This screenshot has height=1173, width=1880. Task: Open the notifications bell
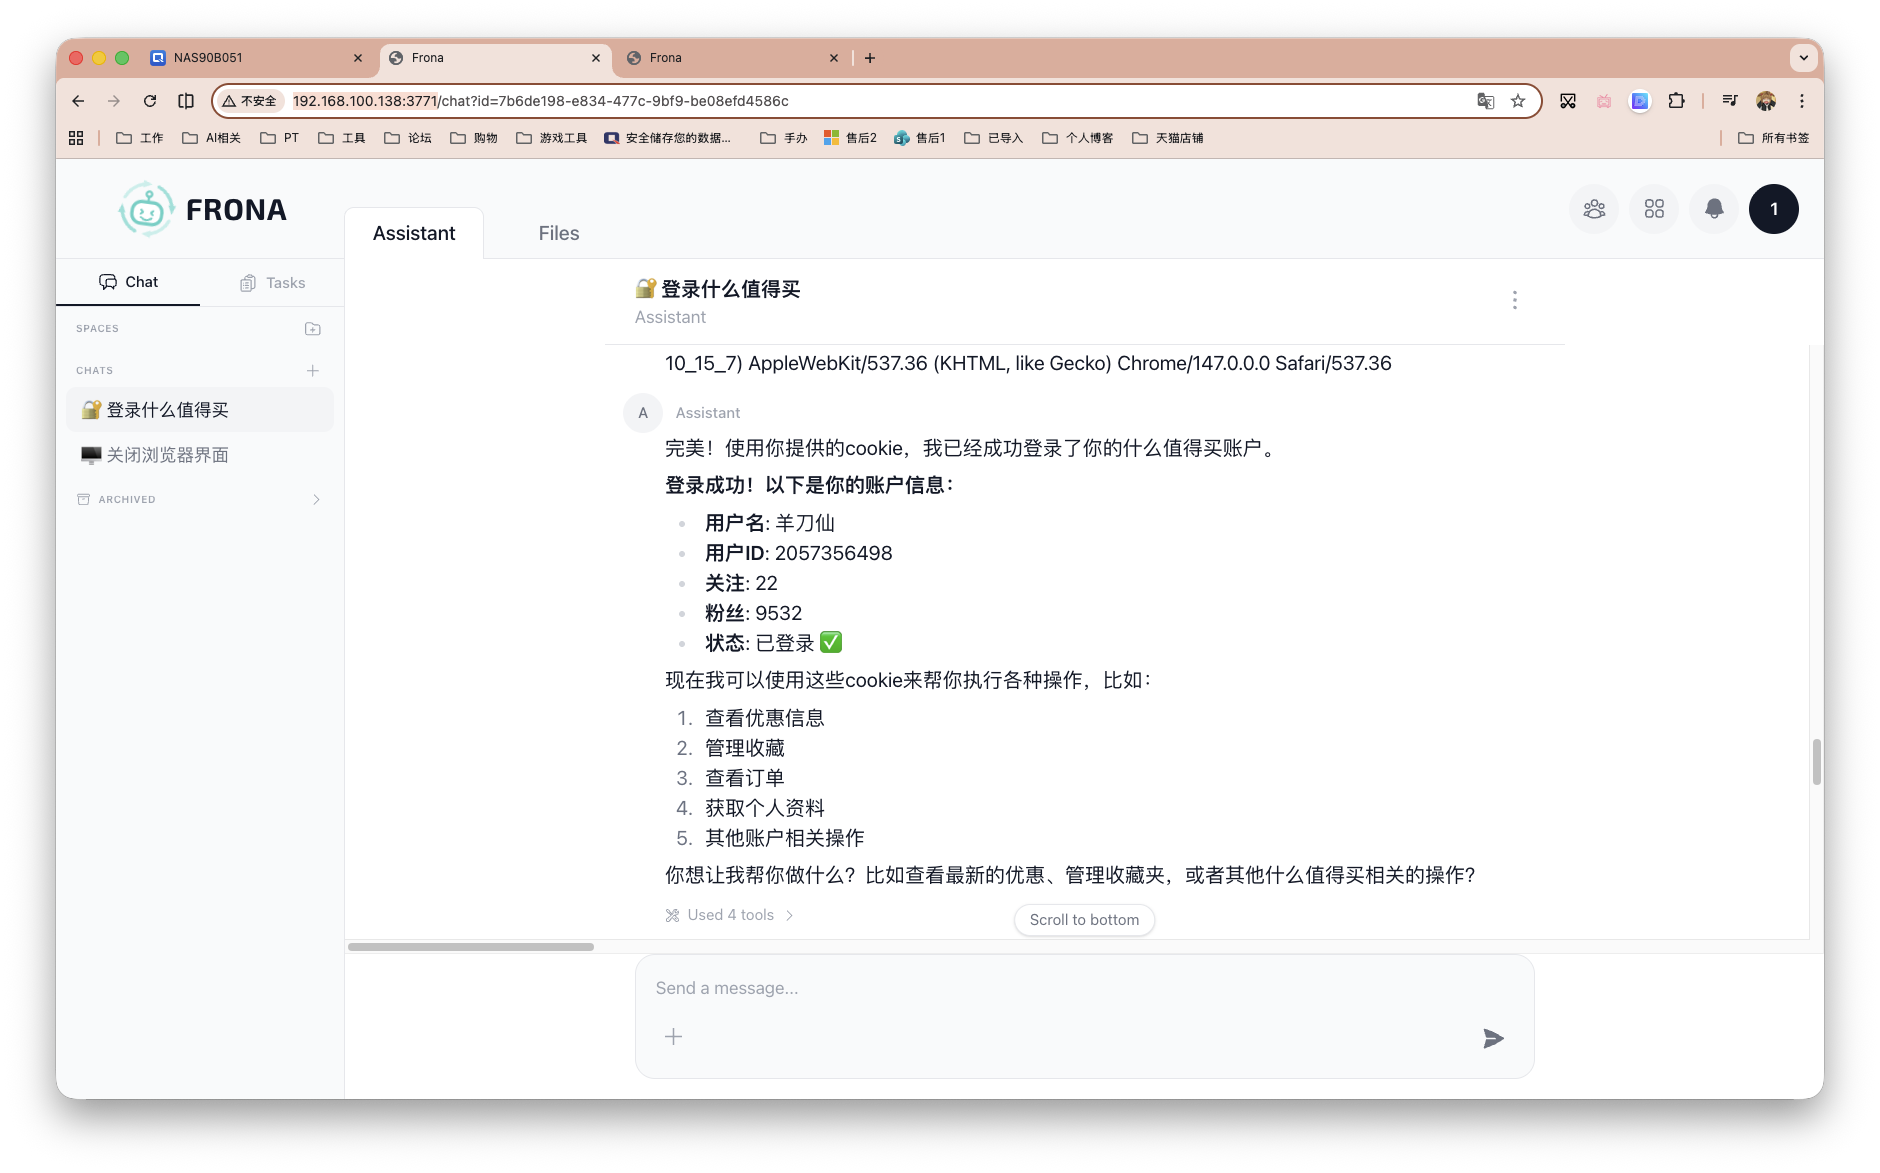point(1713,209)
